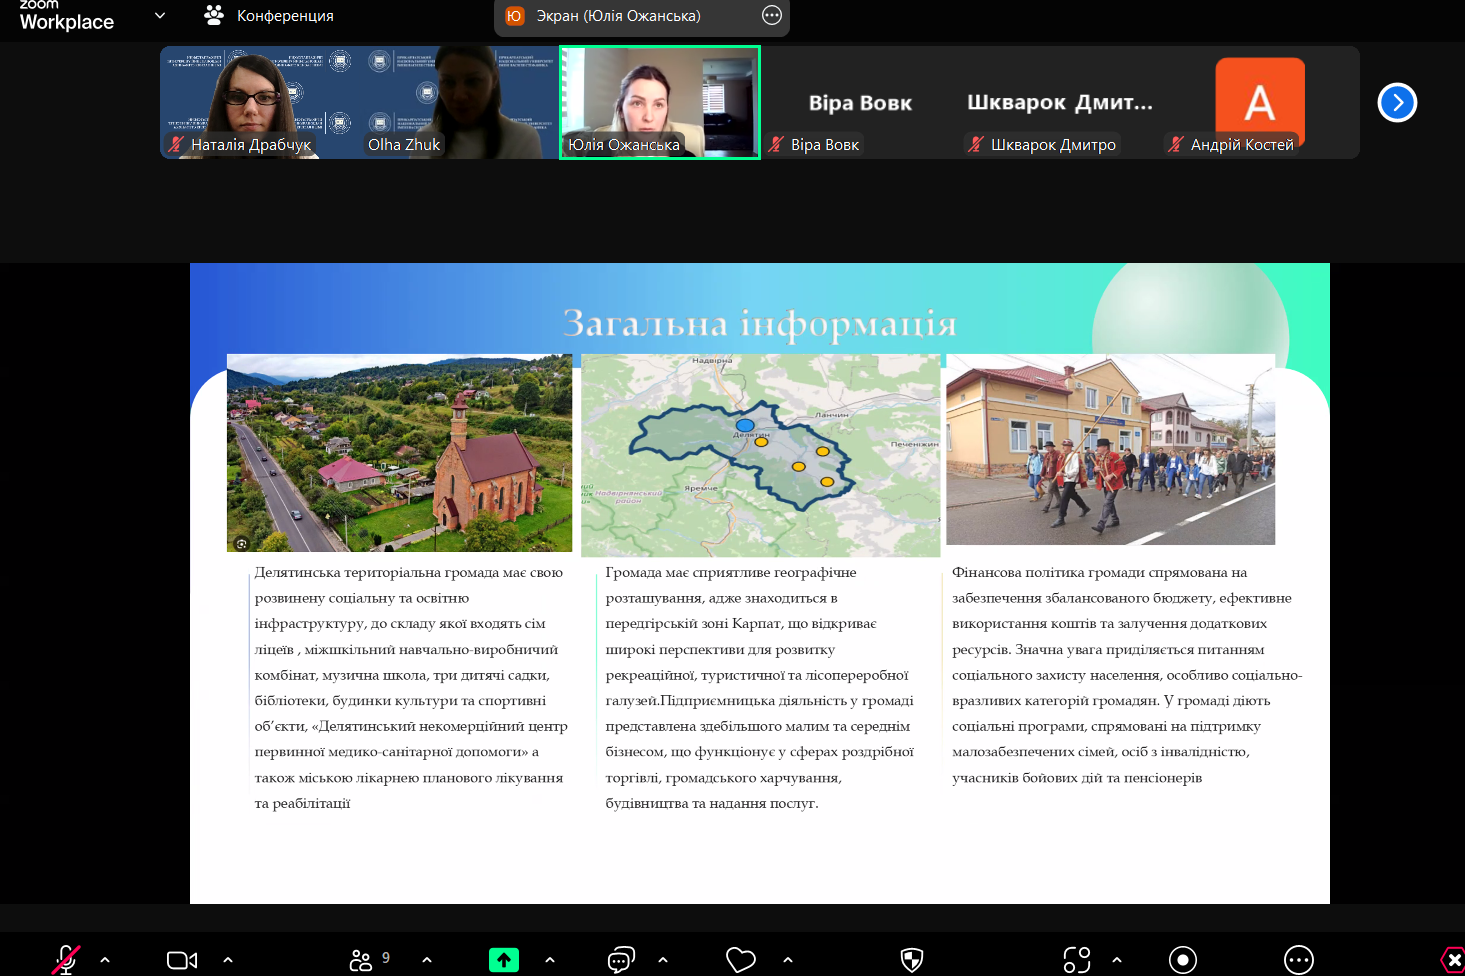Open the More options ellipsis in toolbar
The image size is (1465, 976).
[1299, 960]
